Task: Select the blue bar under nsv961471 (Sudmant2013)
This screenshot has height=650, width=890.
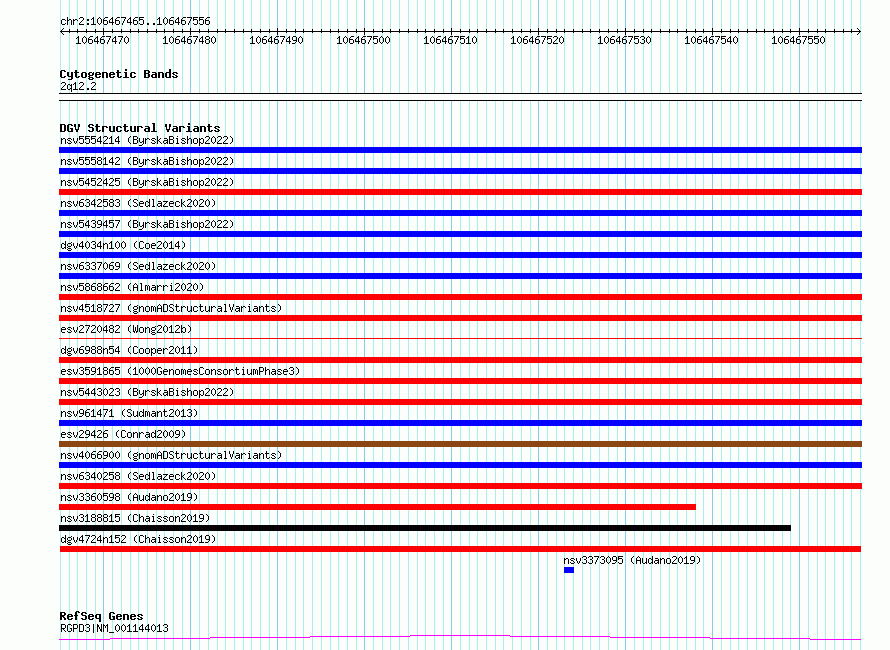Action: [460, 423]
